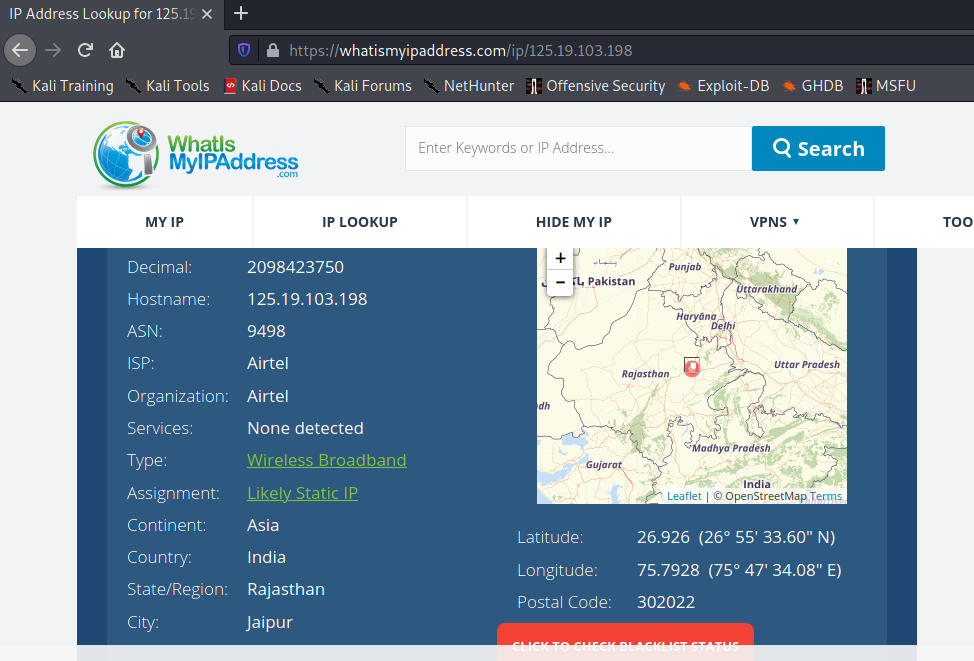Click the blue Search button
The height and width of the screenshot is (661, 974).
pyautogui.click(x=818, y=148)
